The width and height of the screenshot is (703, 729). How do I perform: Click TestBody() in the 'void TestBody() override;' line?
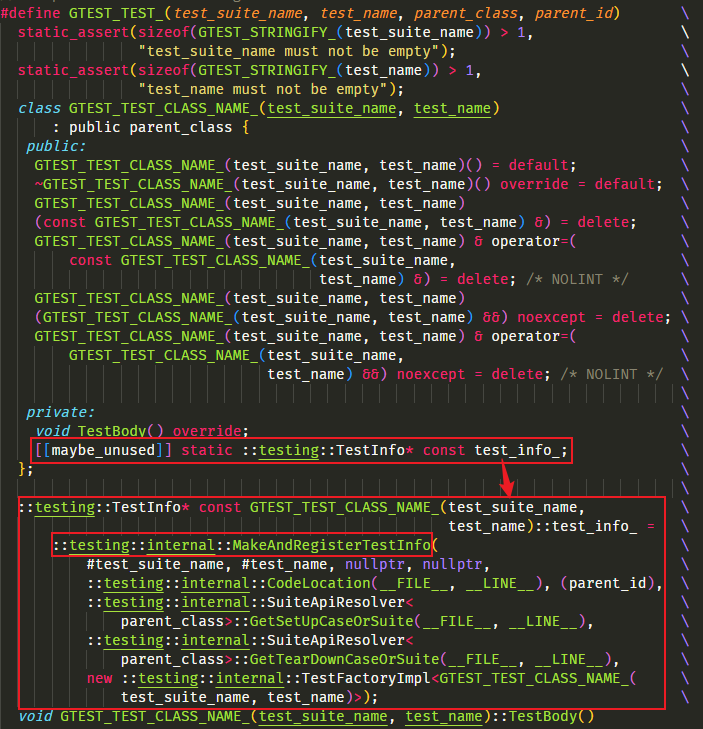pos(120,431)
